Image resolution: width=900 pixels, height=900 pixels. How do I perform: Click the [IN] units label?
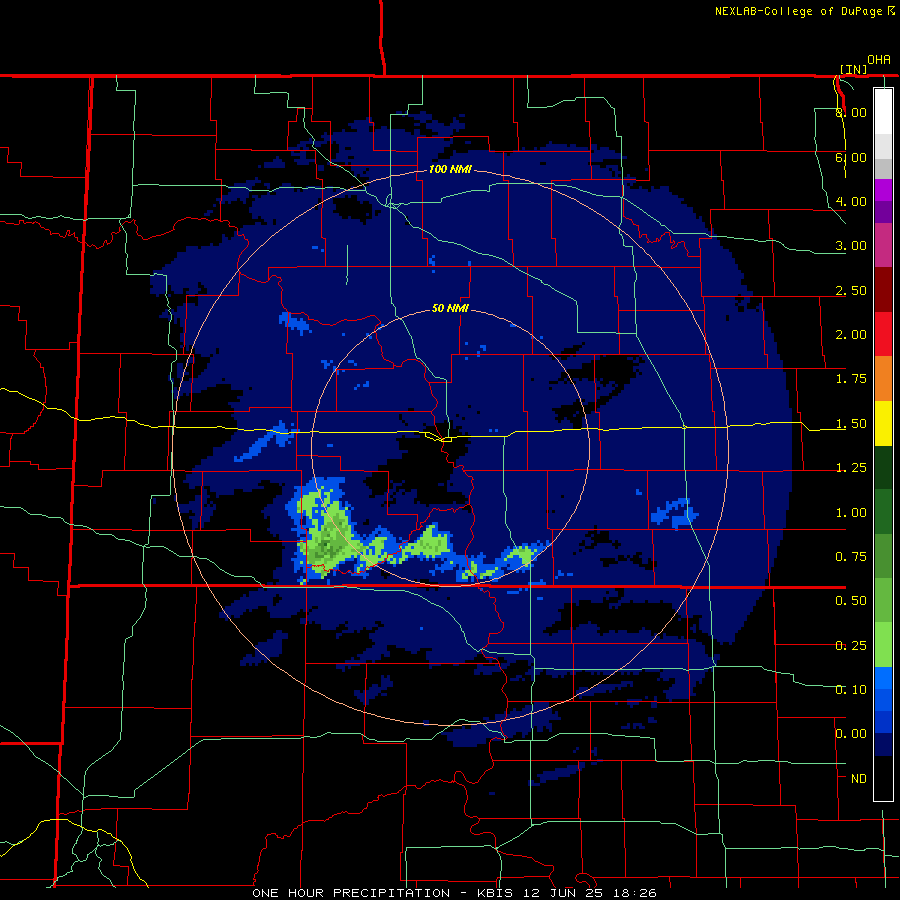(x=854, y=69)
